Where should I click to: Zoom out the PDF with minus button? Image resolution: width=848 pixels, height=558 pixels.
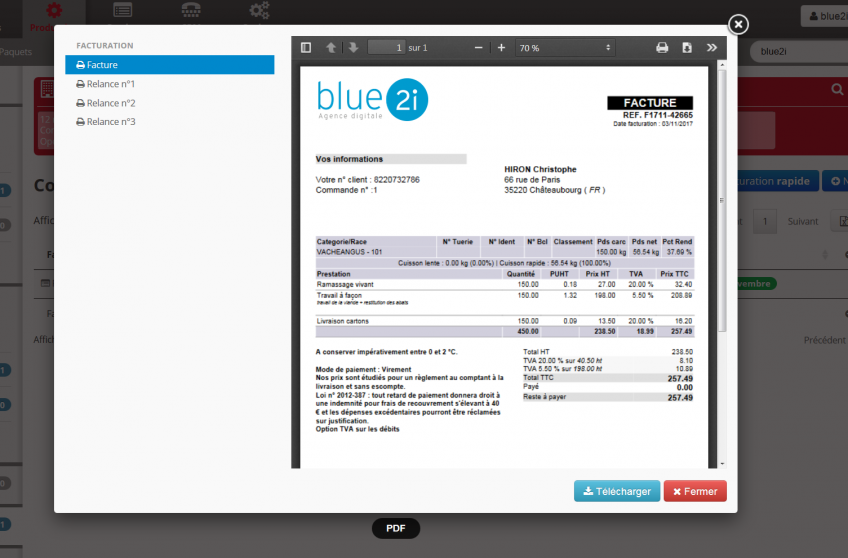pos(478,48)
